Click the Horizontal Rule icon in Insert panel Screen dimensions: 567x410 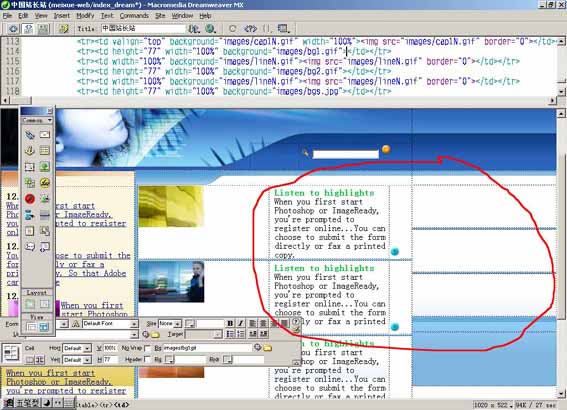45,215
